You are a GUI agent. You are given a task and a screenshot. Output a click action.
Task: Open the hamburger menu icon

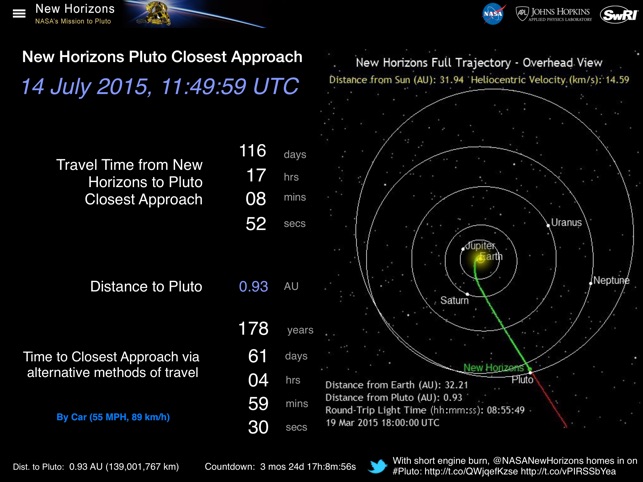[19, 14]
